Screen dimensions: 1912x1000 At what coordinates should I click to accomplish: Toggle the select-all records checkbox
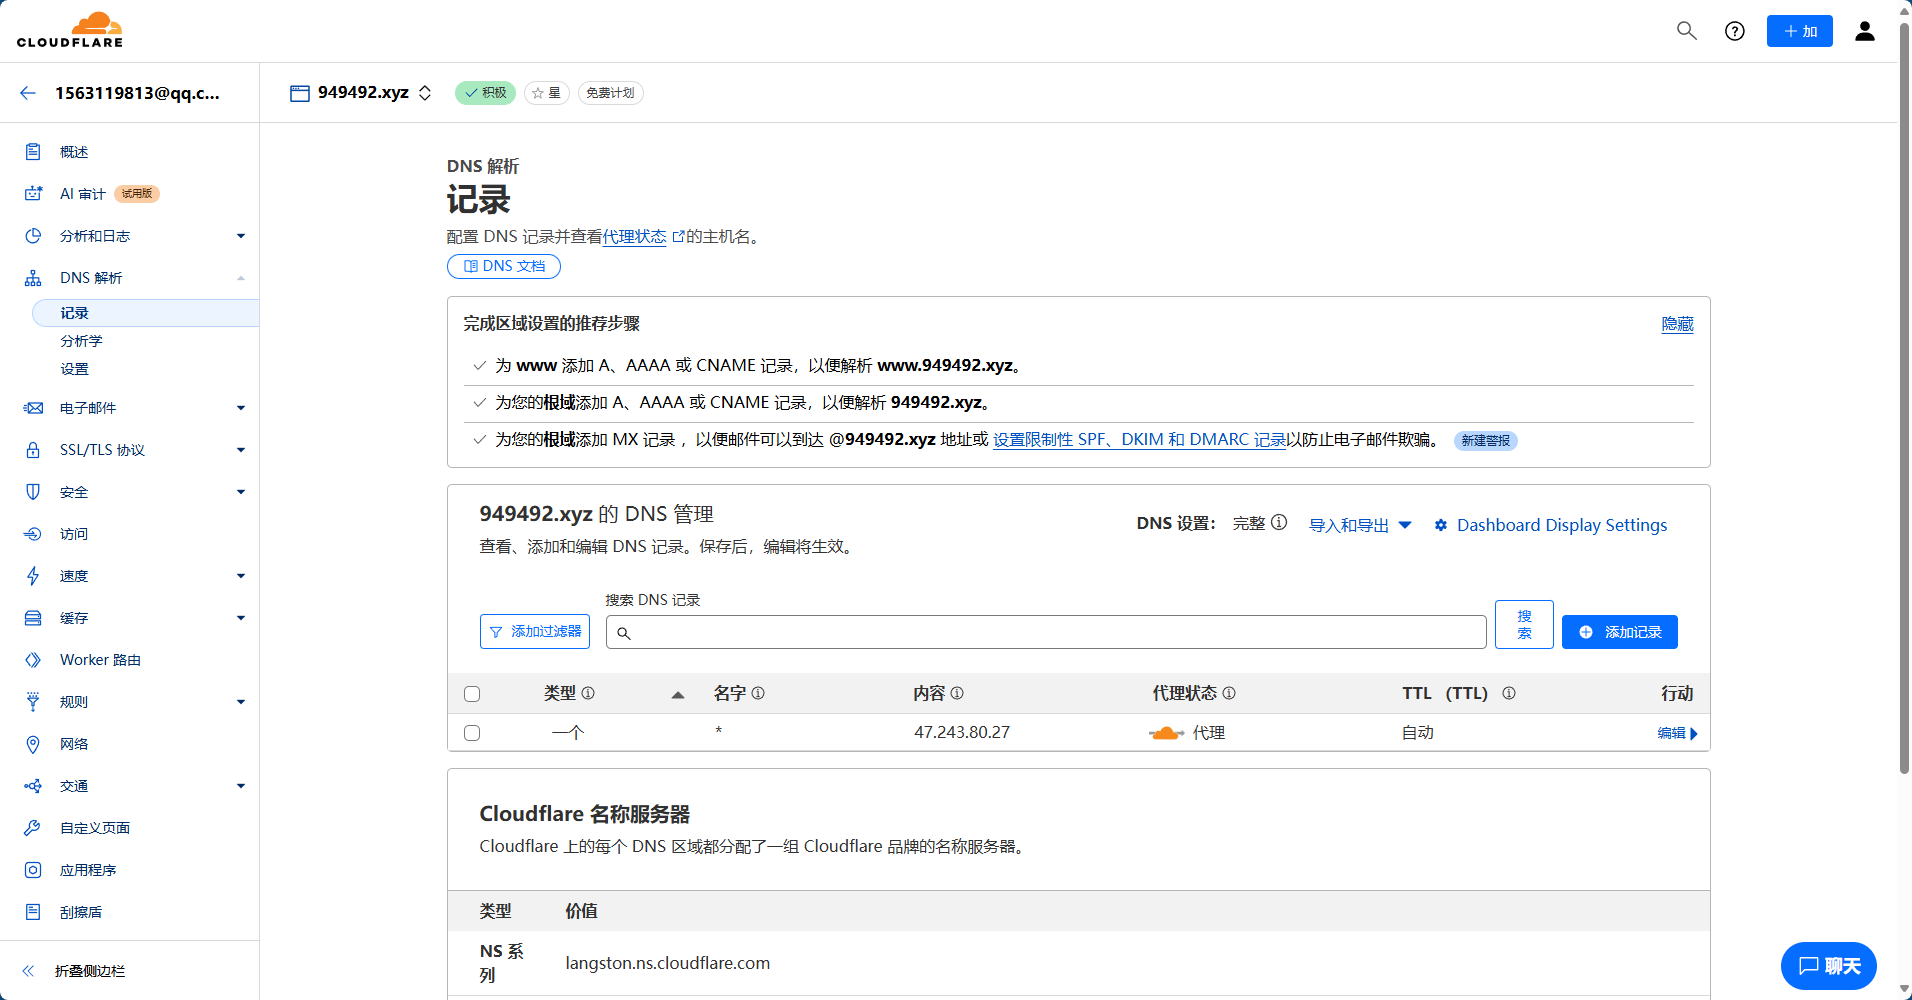tap(472, 694)
